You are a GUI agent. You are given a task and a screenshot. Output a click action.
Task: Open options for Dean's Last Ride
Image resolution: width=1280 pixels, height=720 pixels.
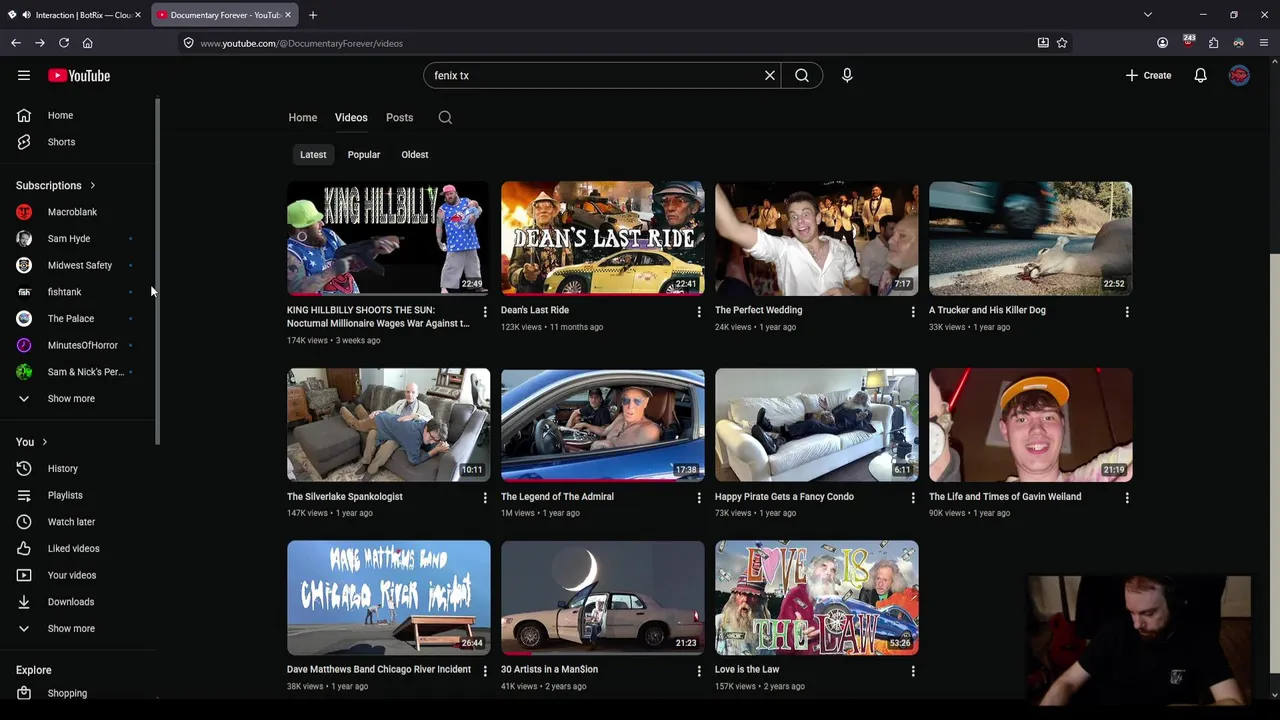(699, 312)
